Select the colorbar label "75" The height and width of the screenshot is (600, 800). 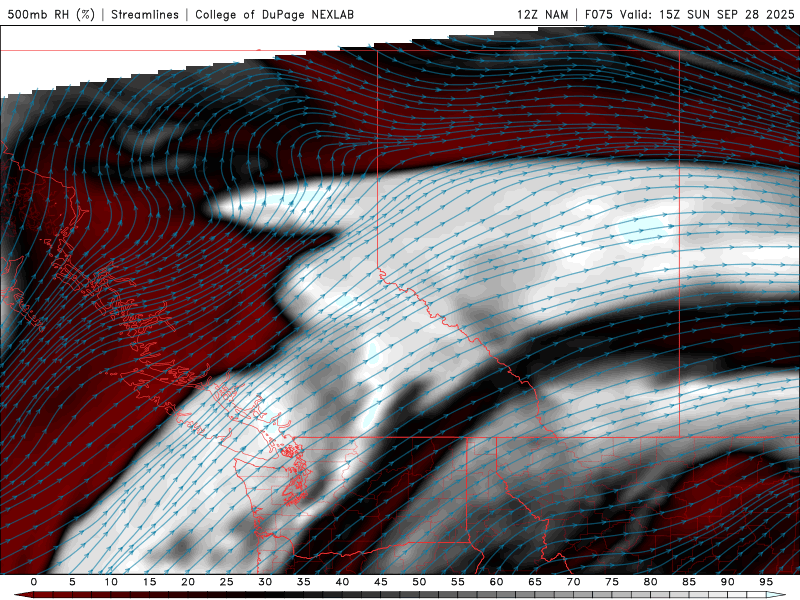click(x=612, y=582)
